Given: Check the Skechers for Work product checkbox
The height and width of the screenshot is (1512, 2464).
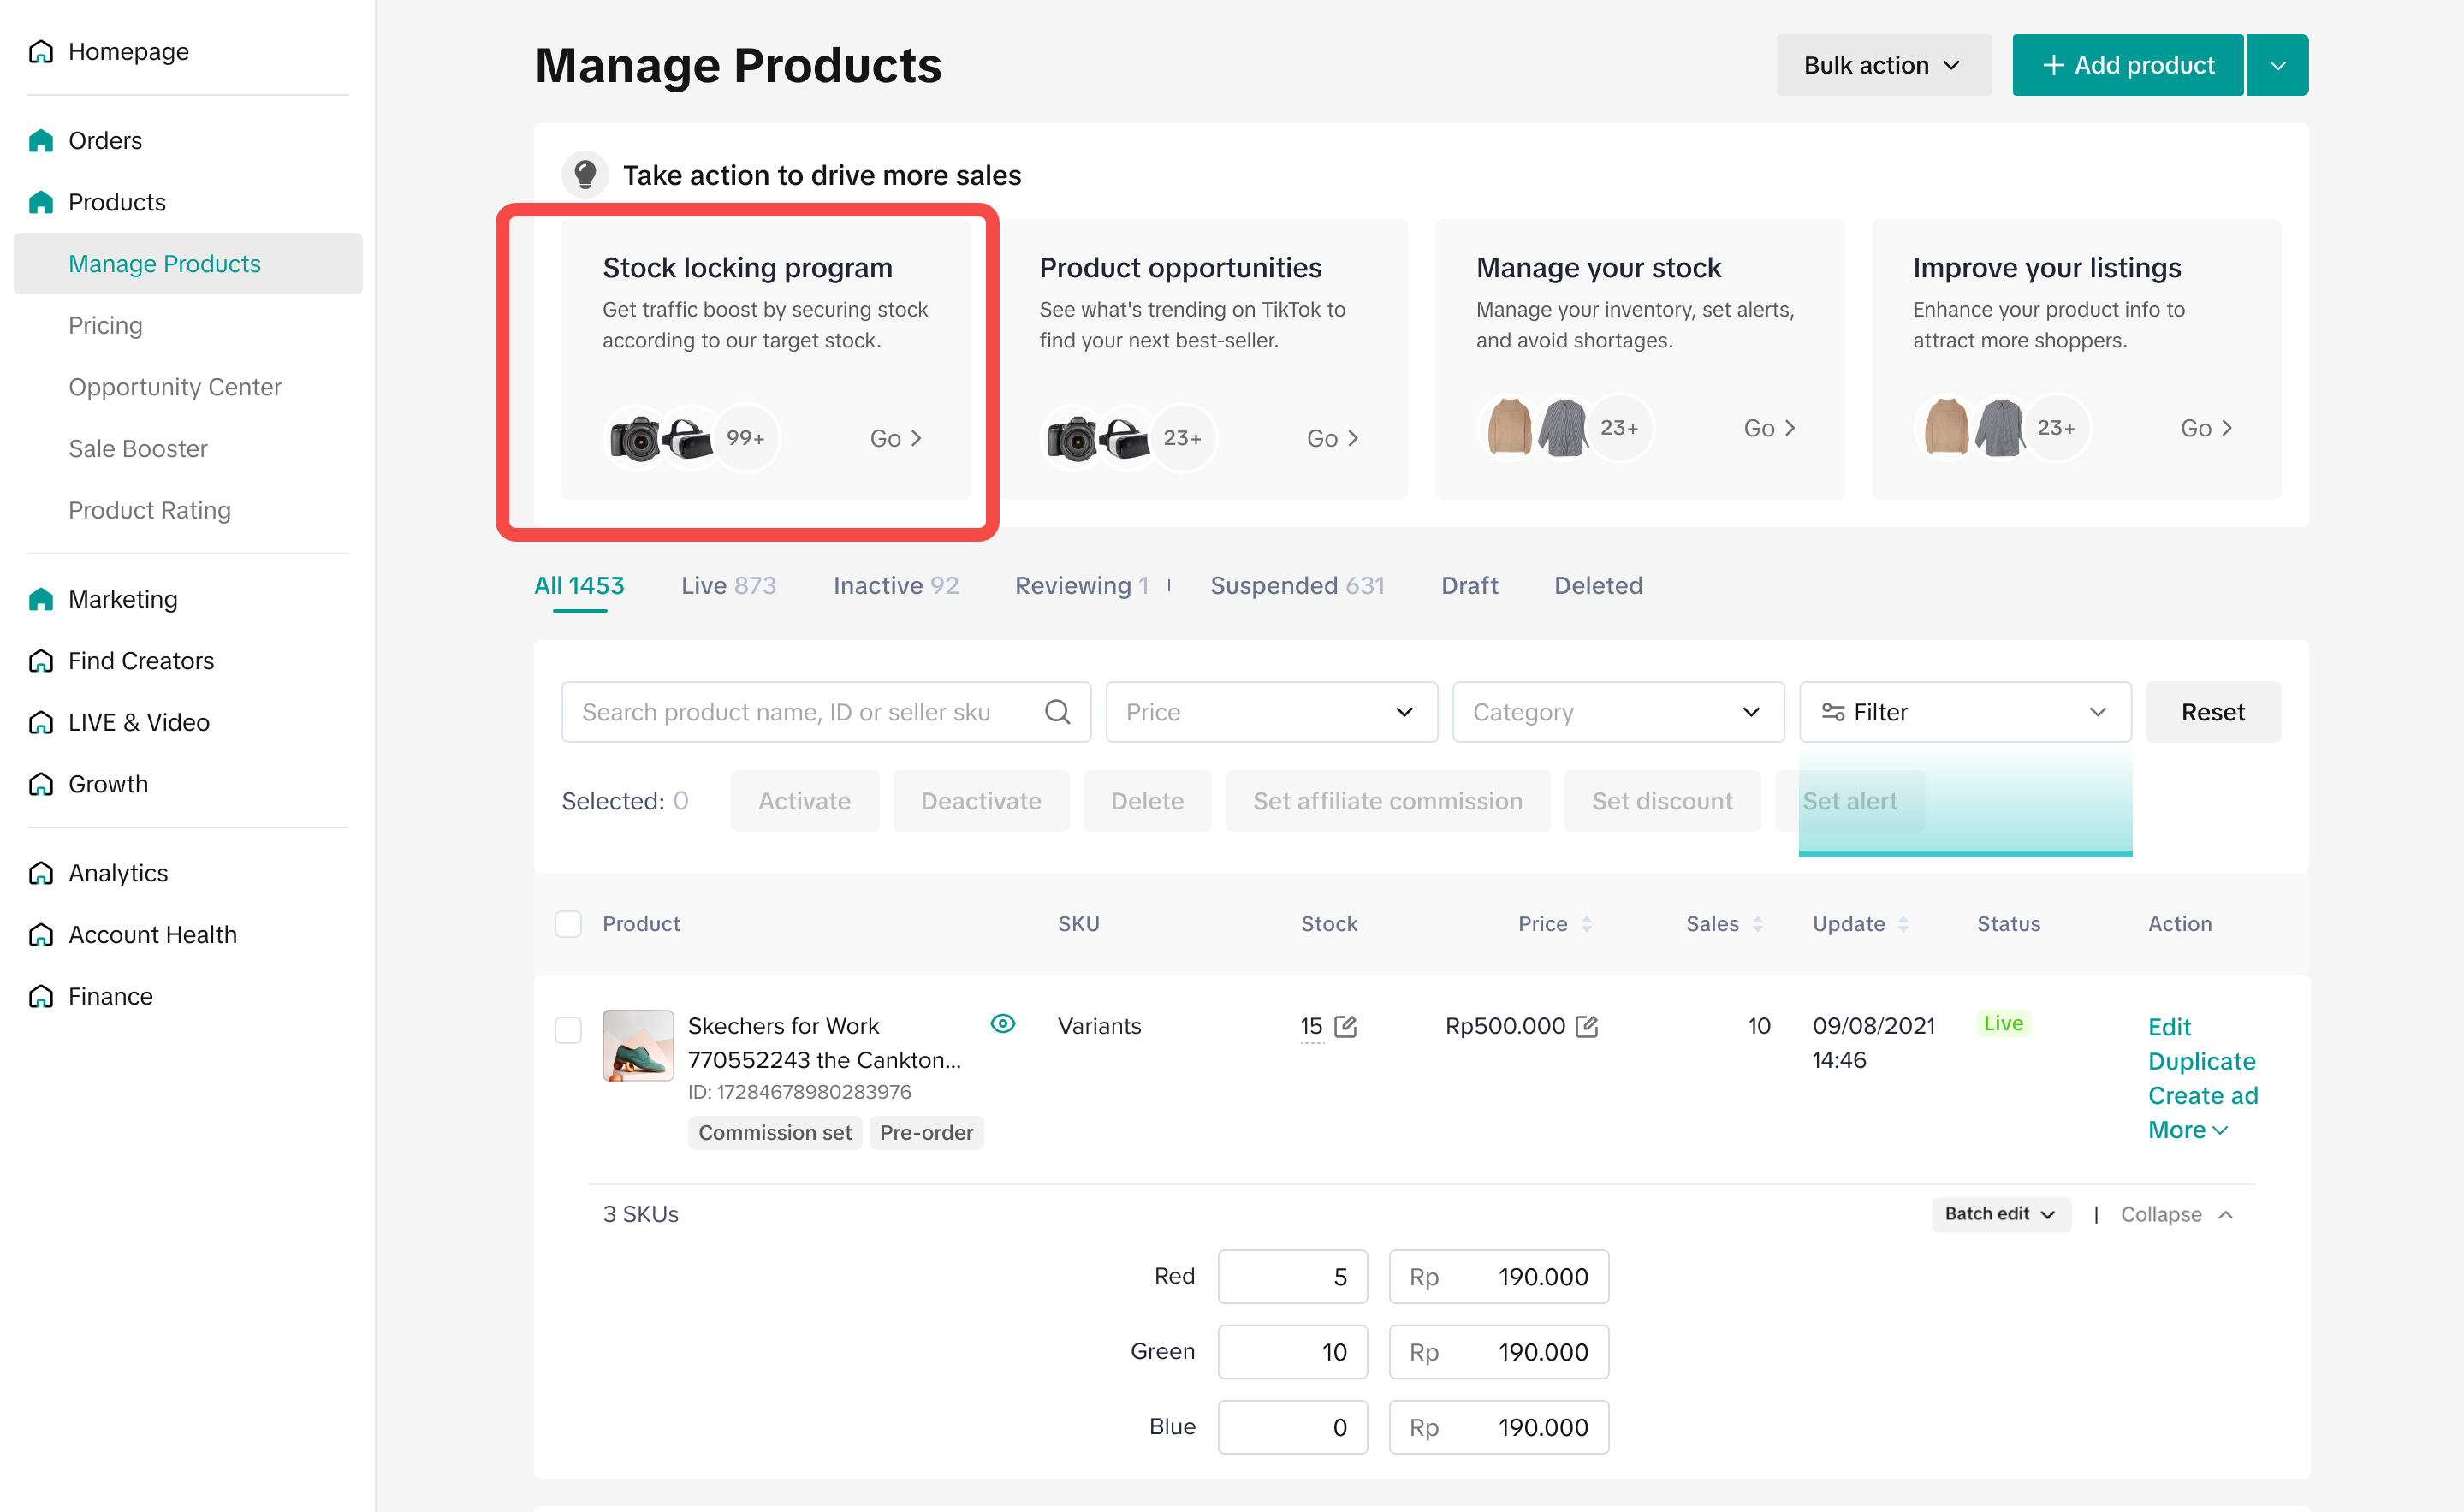Looking at the screenshot, I should pyautogui.click(x=568, y=1029).
